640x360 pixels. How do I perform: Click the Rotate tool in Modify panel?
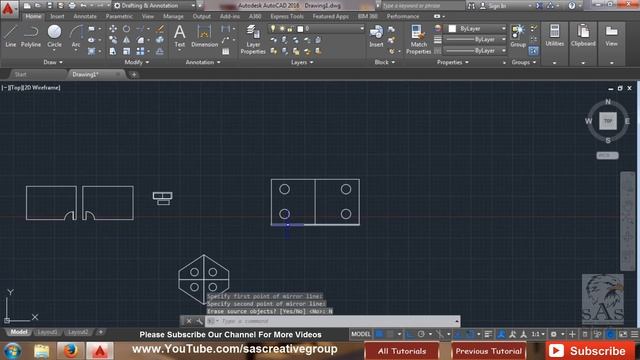tap(127, 29)
